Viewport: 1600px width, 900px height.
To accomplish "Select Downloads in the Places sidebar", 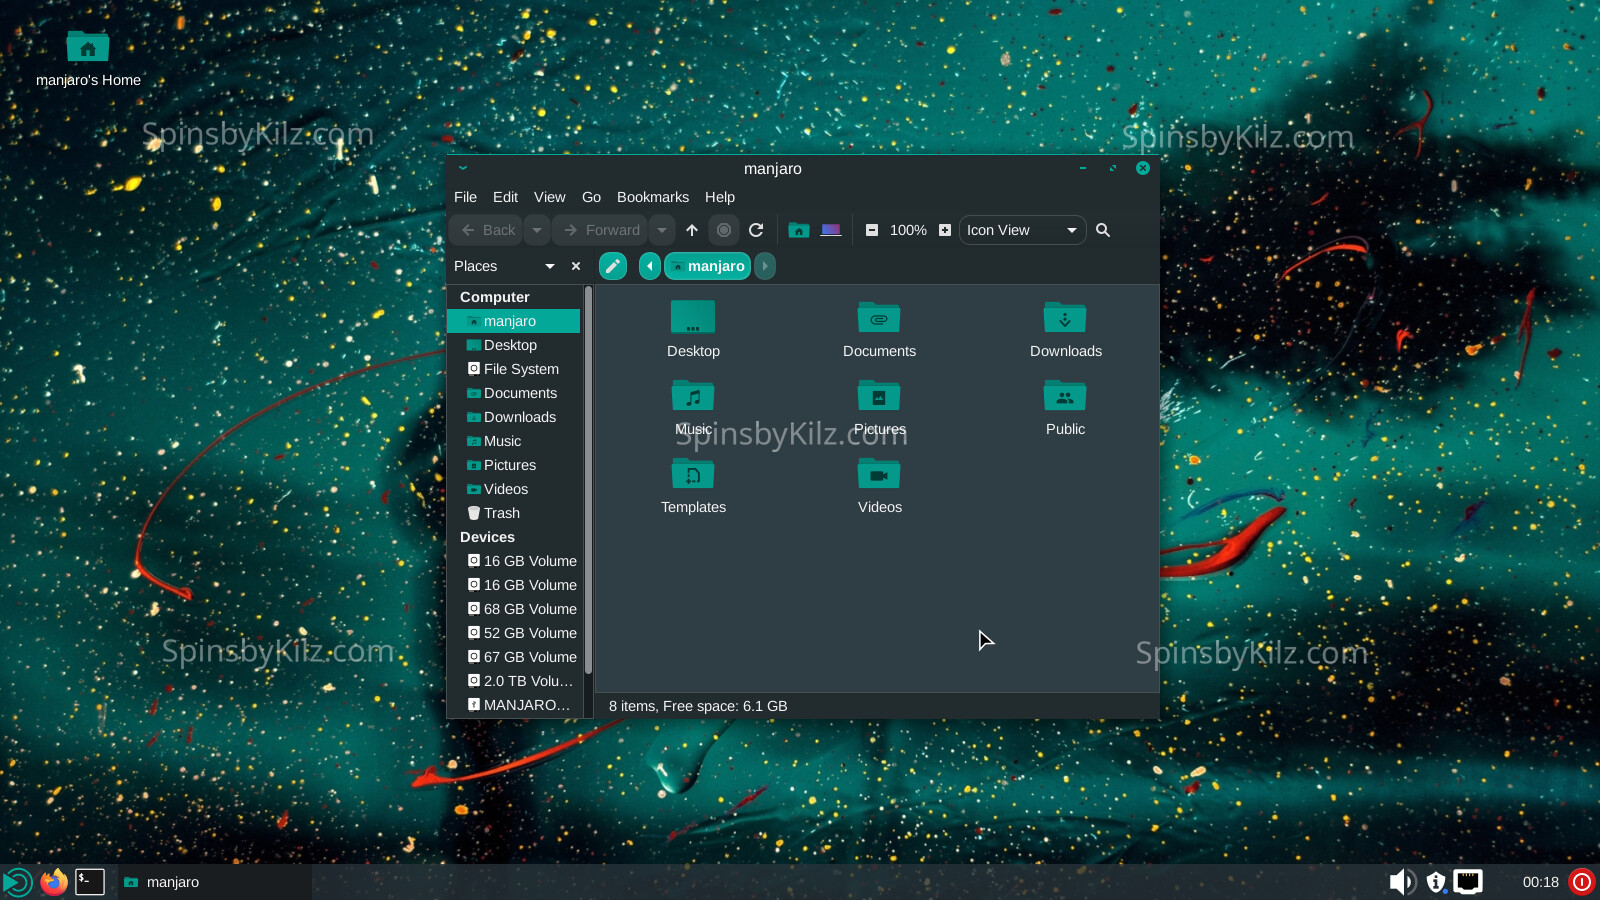I will (514, 417).
